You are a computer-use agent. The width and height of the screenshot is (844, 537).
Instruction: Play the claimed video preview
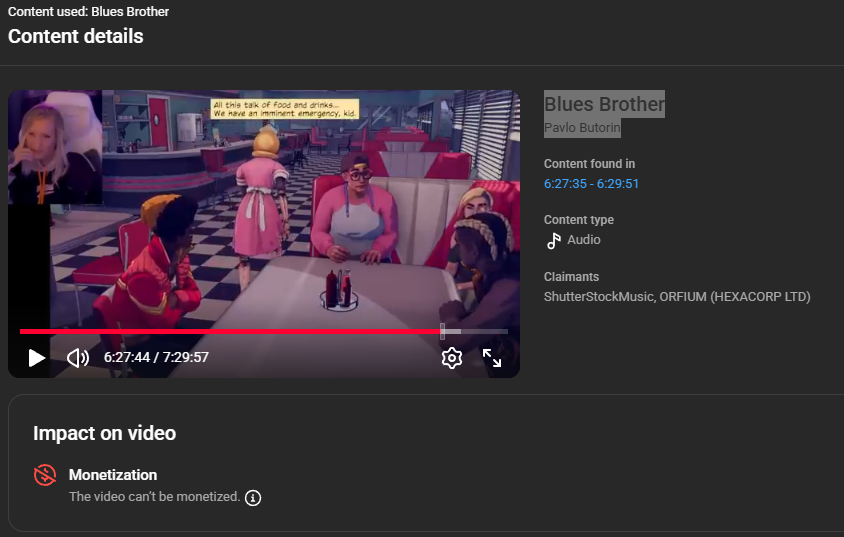(x=37, y=358)
